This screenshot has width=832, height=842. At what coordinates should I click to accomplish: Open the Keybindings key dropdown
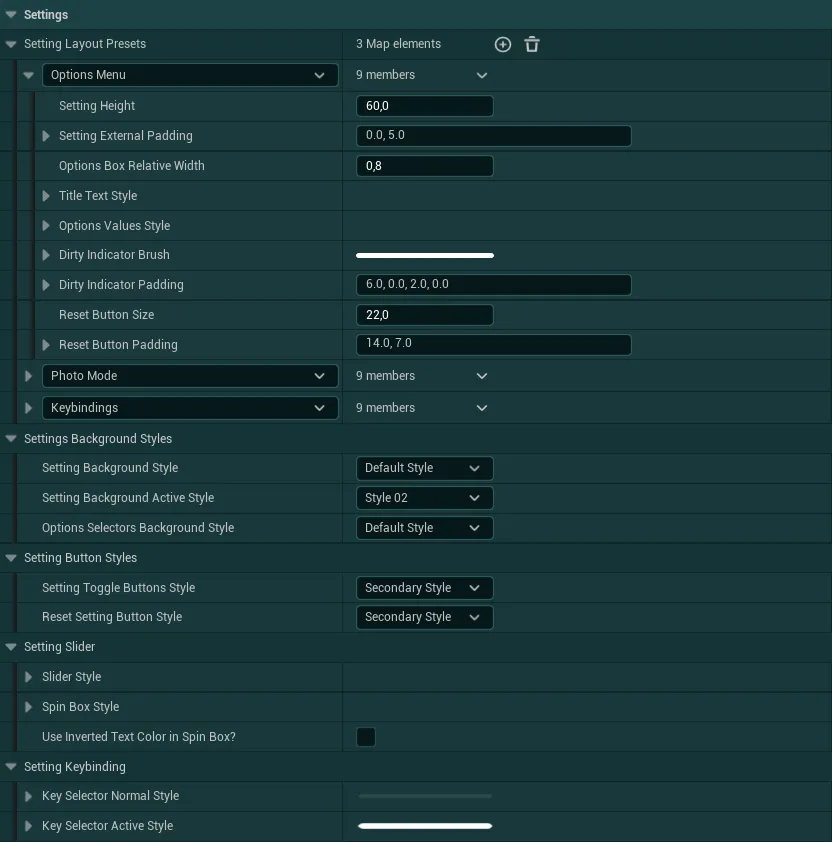(190, 408)
